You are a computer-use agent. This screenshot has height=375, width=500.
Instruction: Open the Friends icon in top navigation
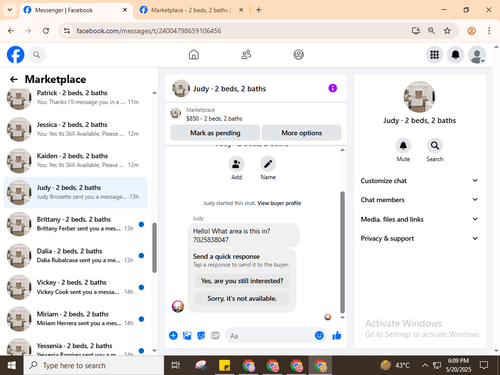coord(246,55)
